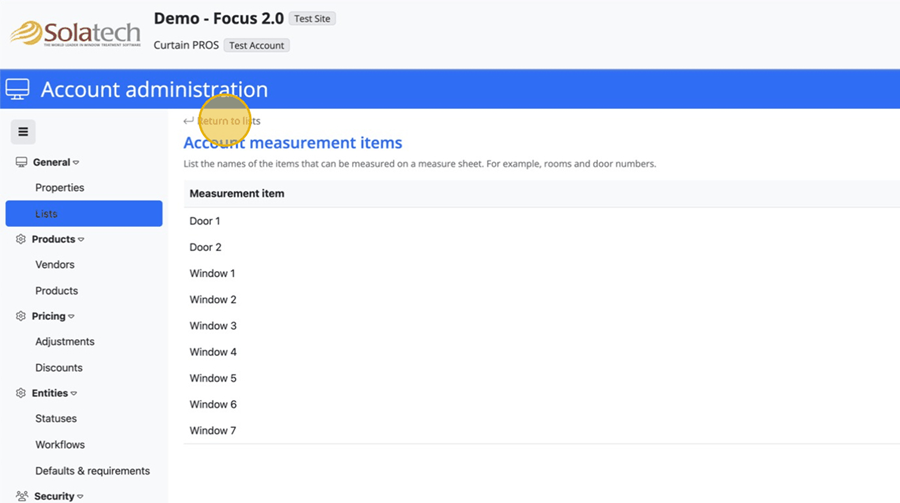This screenshot has height=503, width=900.
Task: Expand the Security section chevron
Action: pyautogui.click(x=80, y=496)
